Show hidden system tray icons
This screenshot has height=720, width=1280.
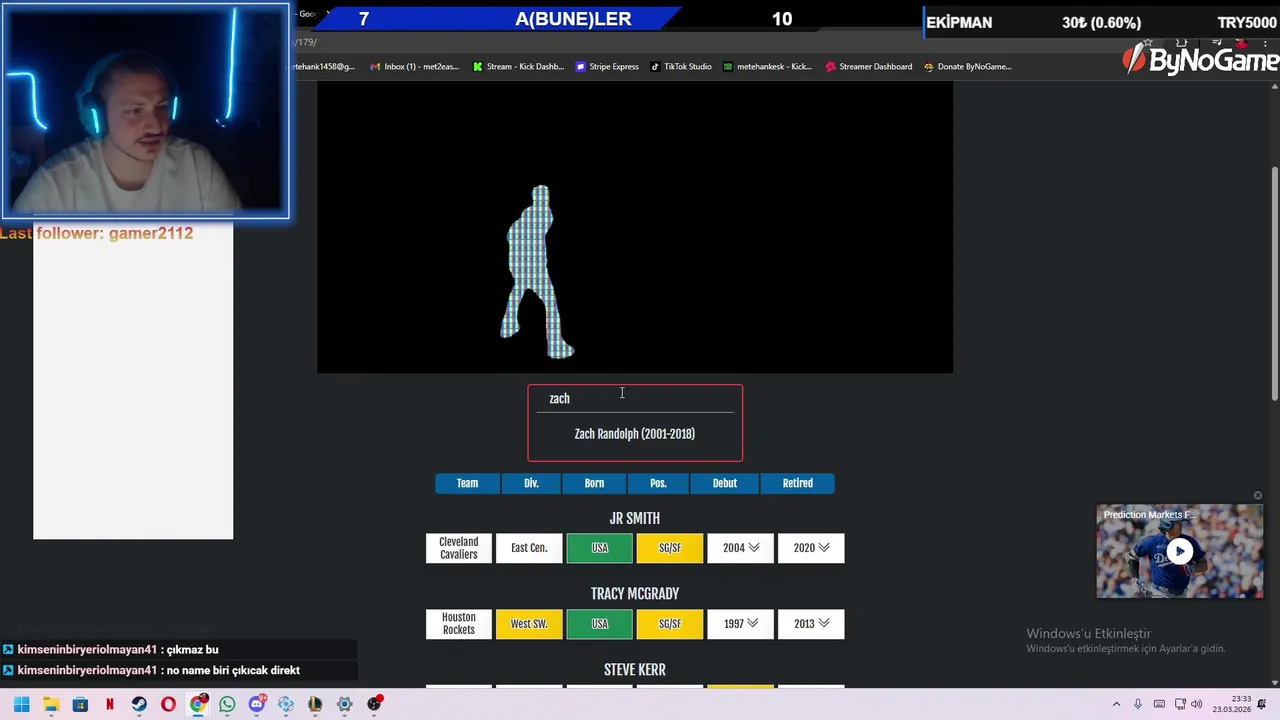click(x=1116, y=704)
